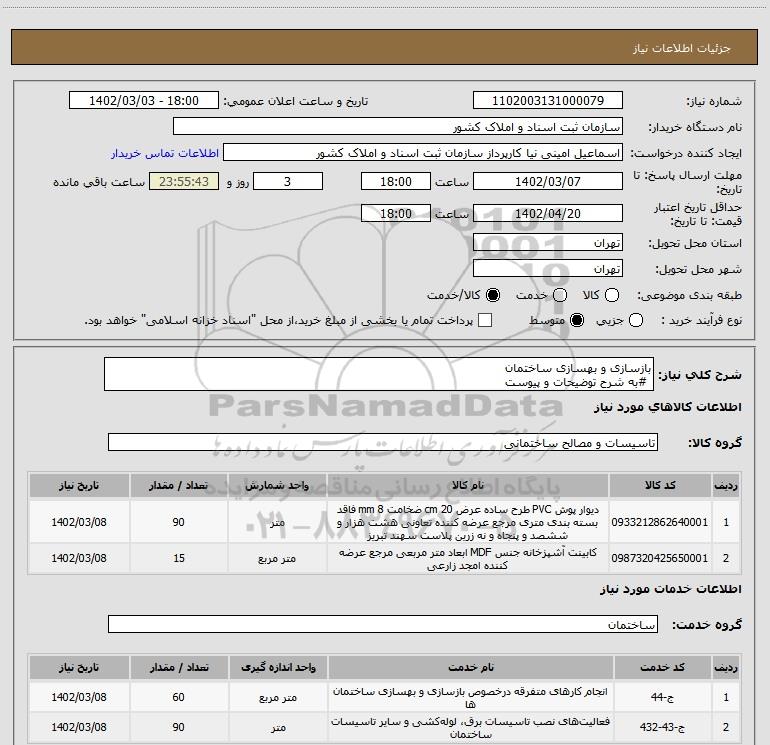The height and width of the screenshot is (745, 770).
Task: Click the remaining days field showing 3
Action: point(288,181)
